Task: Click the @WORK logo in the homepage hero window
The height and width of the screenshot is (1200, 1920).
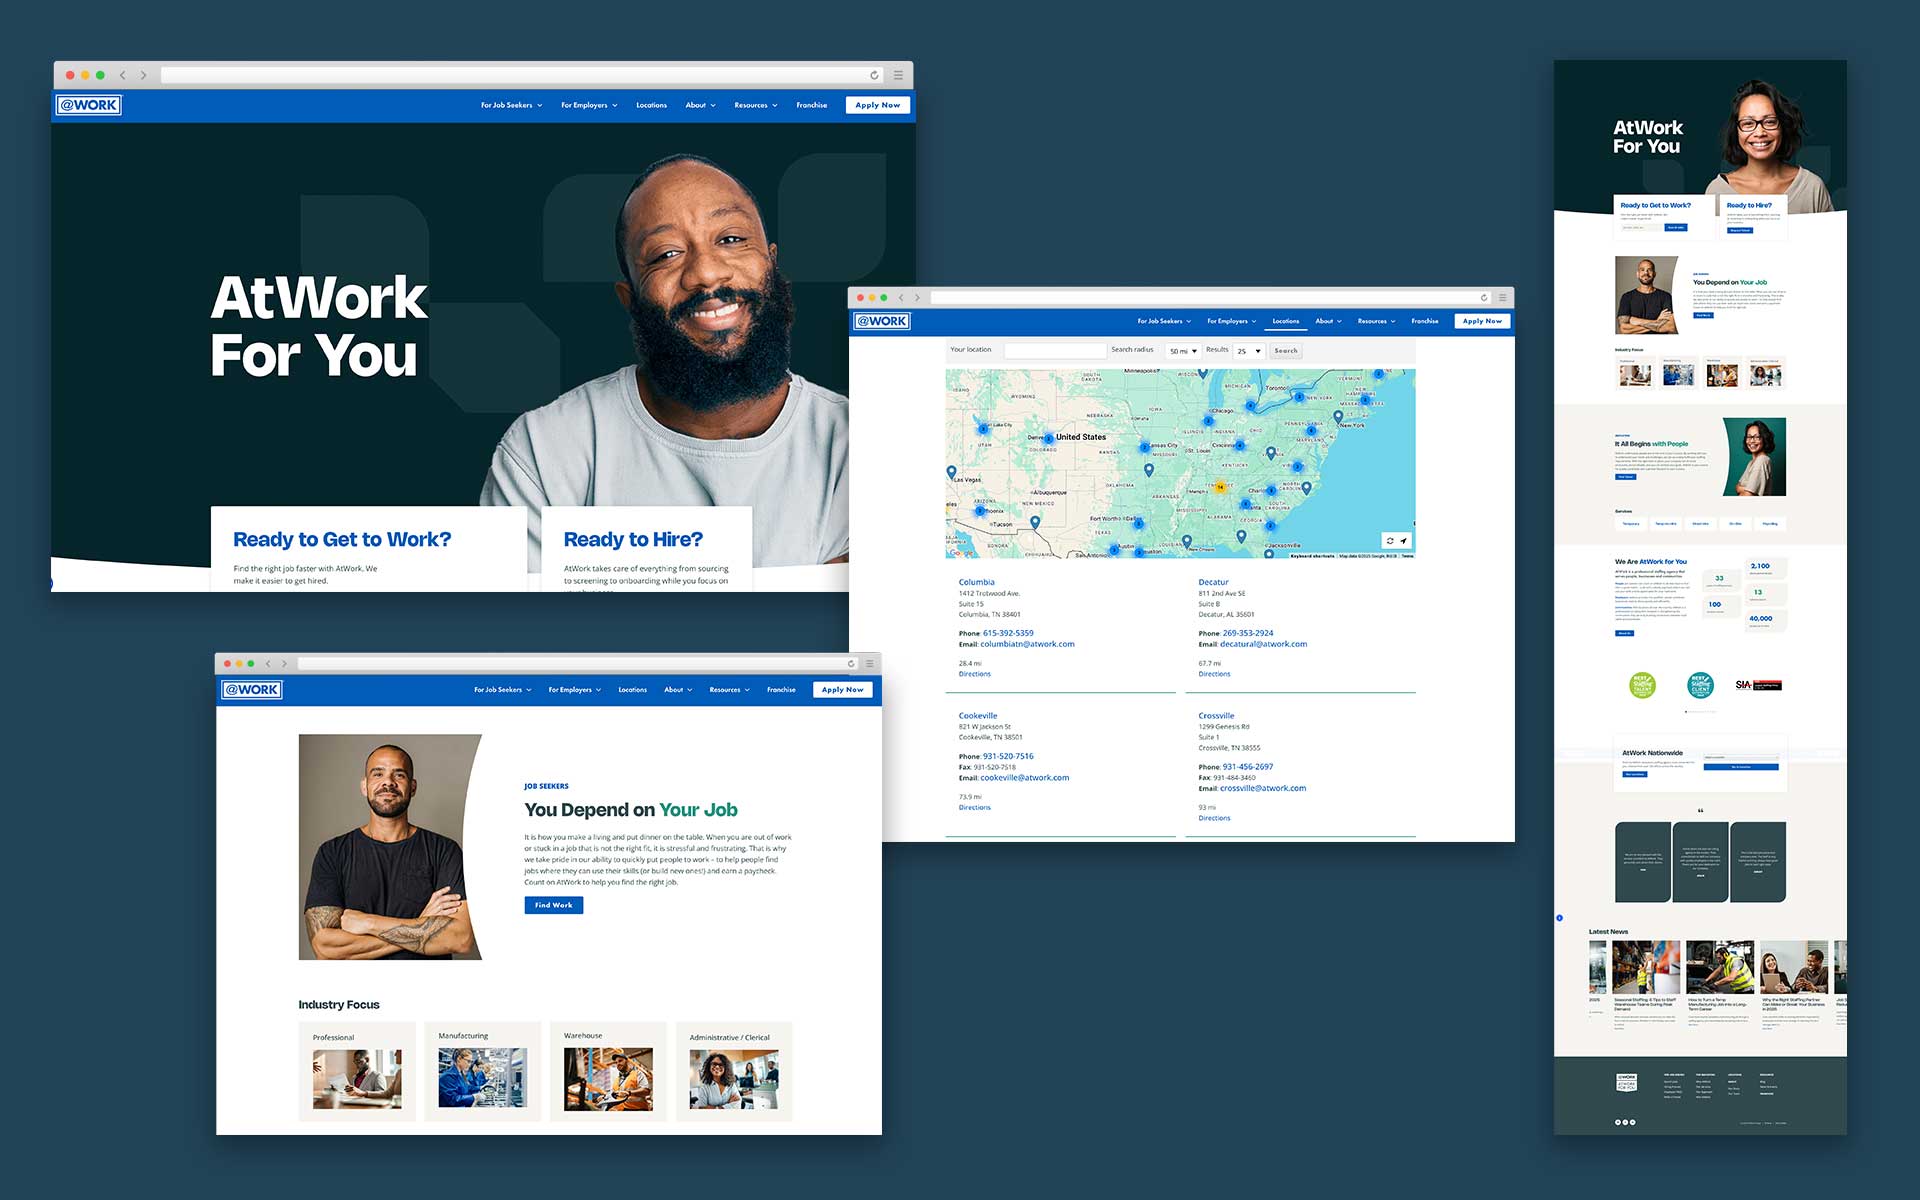Action: click(89, 105)
